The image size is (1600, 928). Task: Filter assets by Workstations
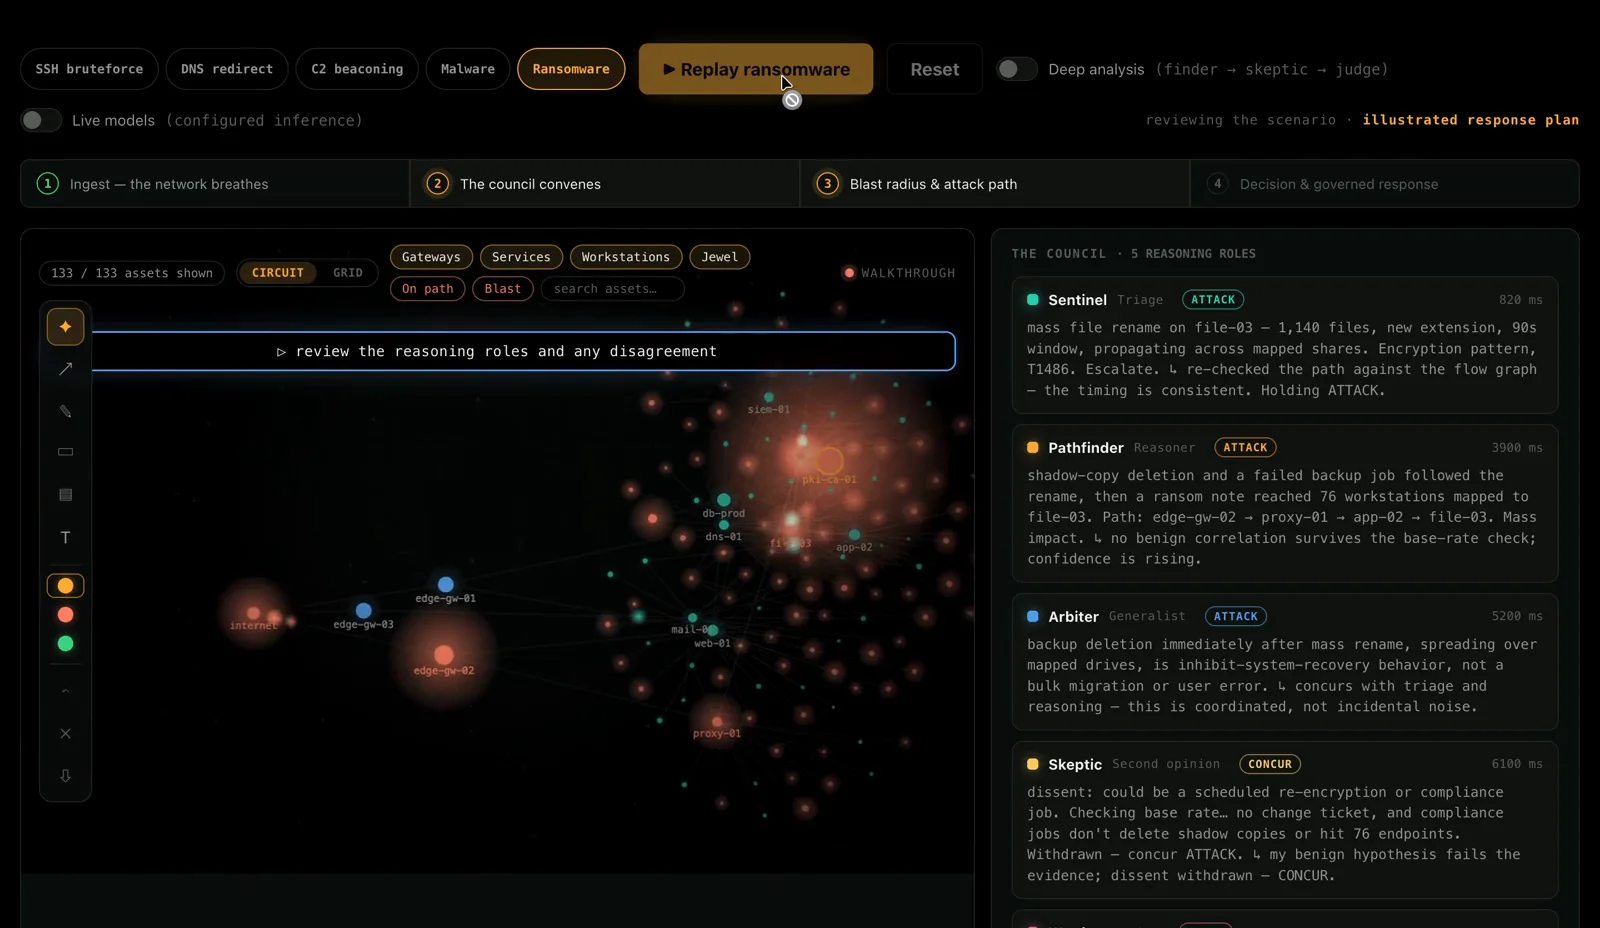coord(626,257)
